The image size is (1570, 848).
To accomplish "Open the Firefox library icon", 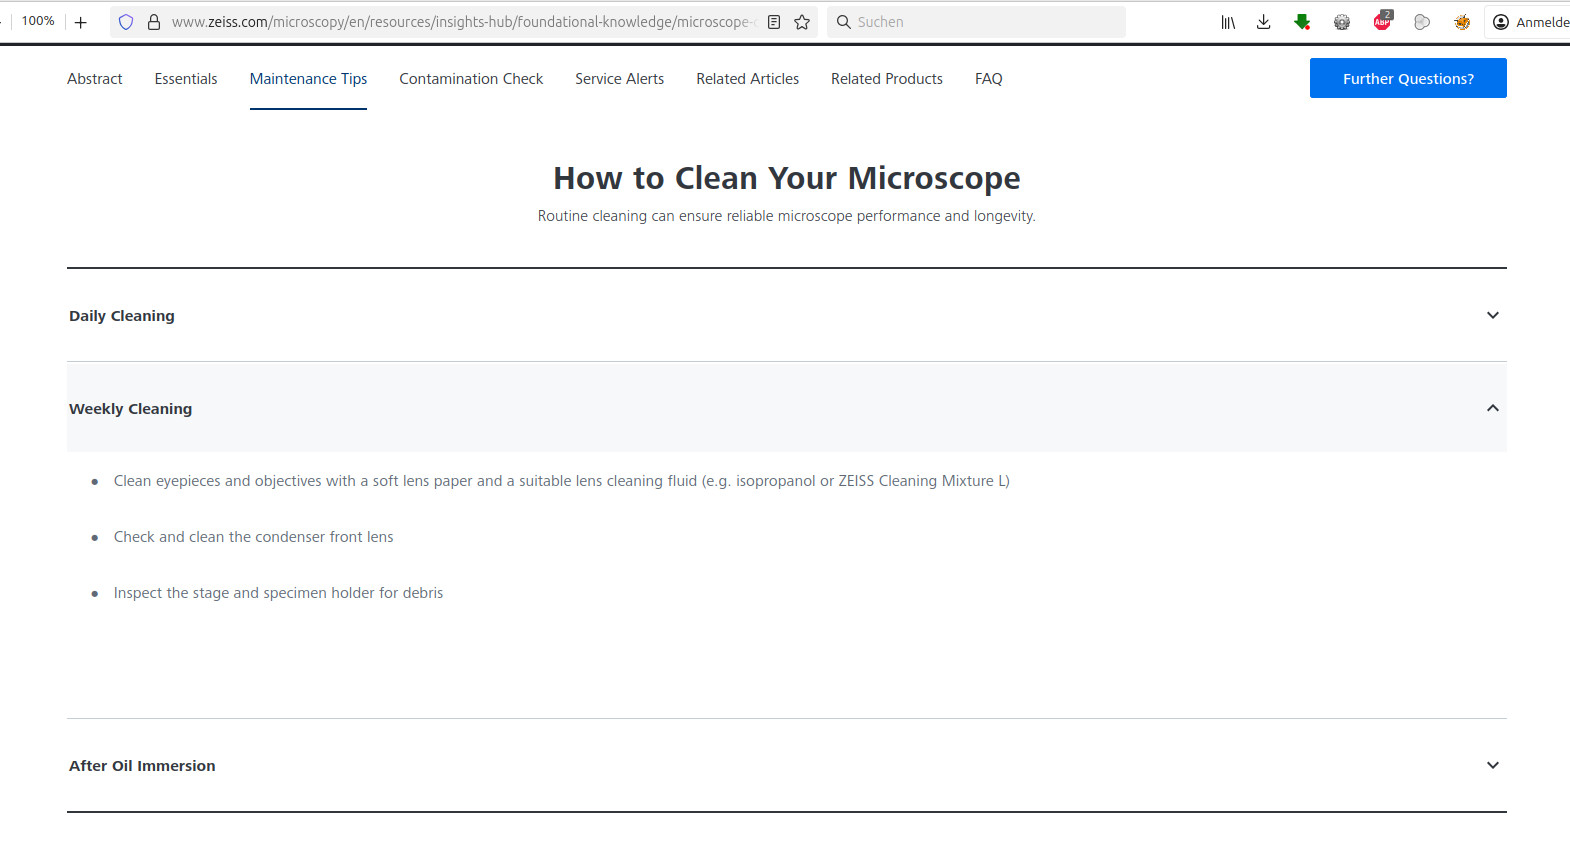I will [x=1228, y=22].
